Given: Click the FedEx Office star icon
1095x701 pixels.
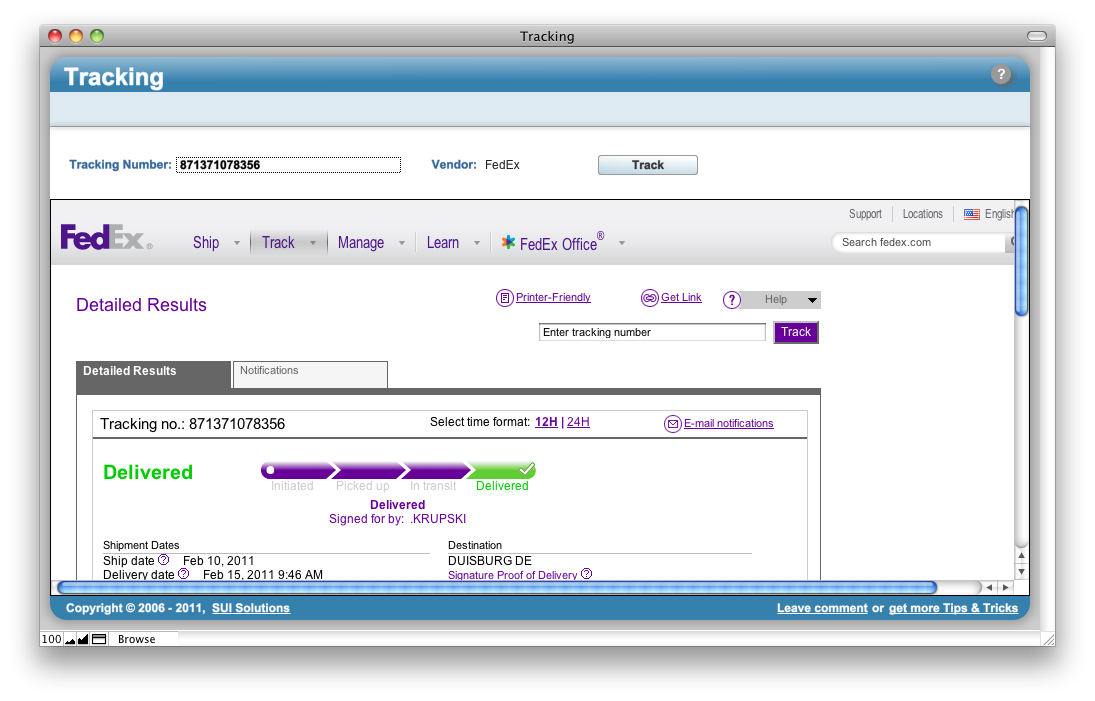Looking at the screenshot, I should (x=508, y=242).
